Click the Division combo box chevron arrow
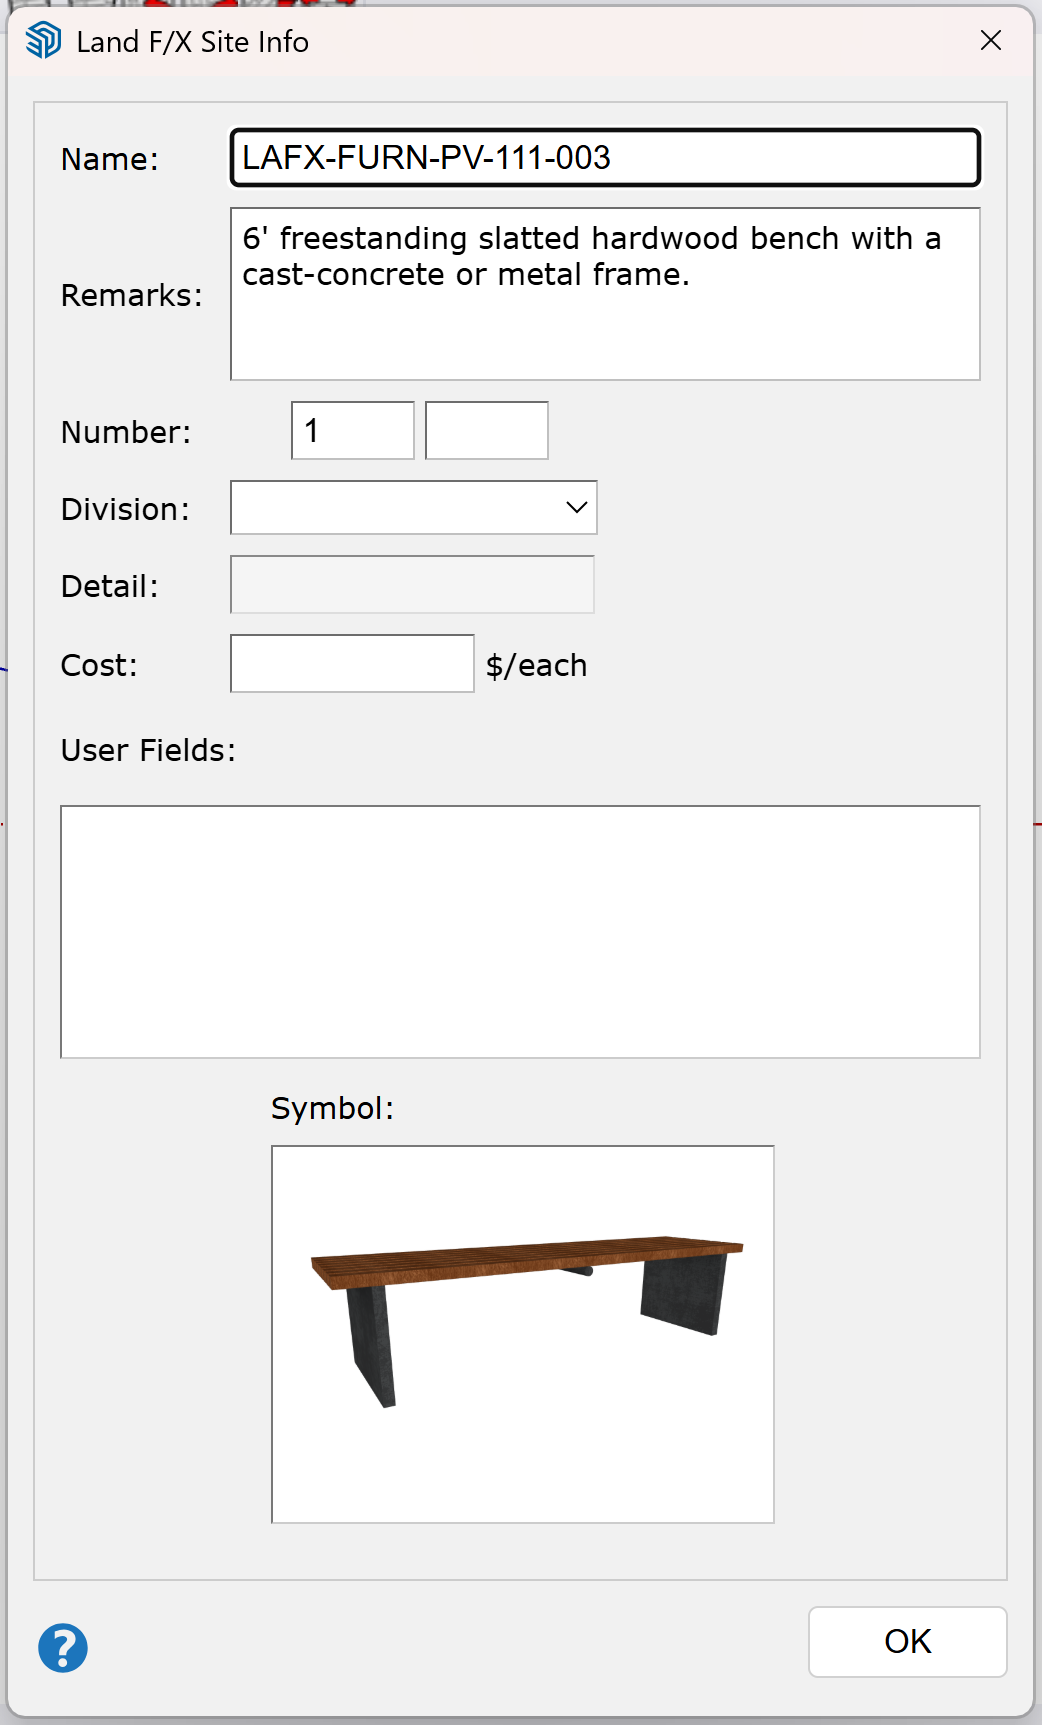This screenshot has height=1725, width=1042. [x=576, y=508]
